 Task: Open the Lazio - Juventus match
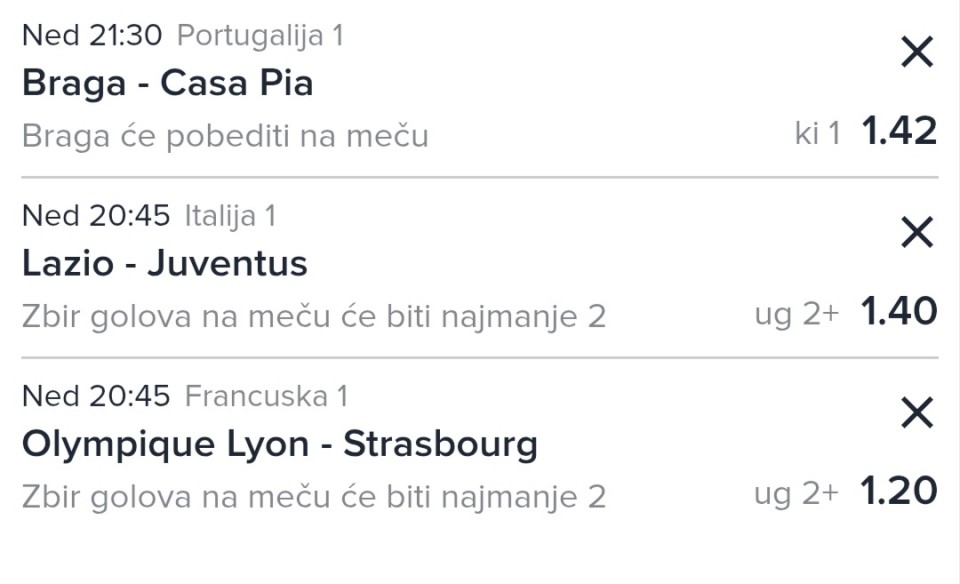tap(164, 263)
